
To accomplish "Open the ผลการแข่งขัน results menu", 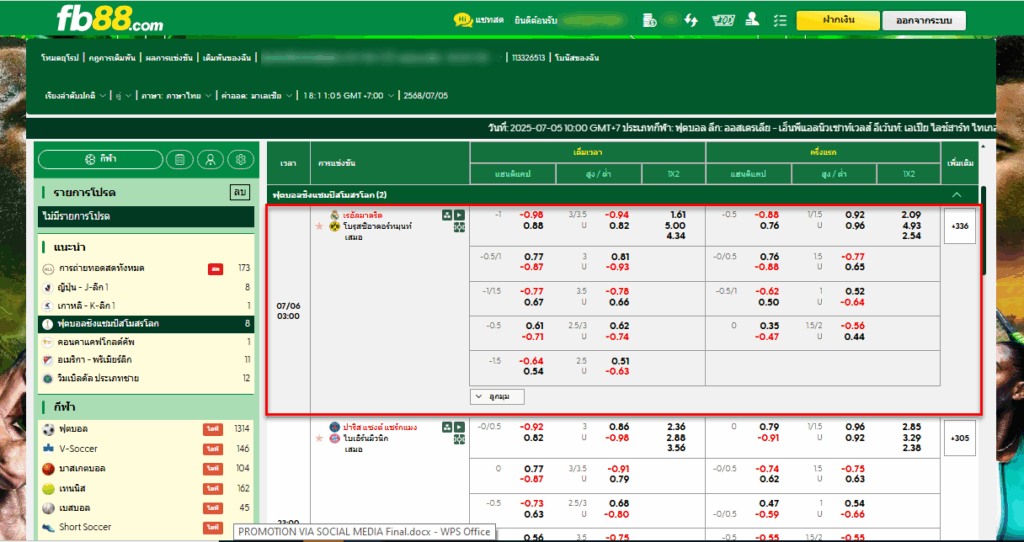I will click(167, 57).
